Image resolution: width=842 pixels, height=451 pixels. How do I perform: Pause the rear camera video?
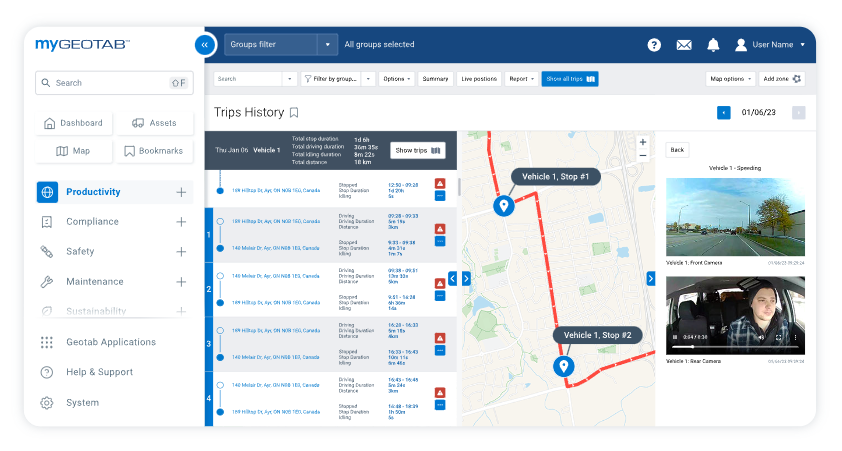pos(675,338)
